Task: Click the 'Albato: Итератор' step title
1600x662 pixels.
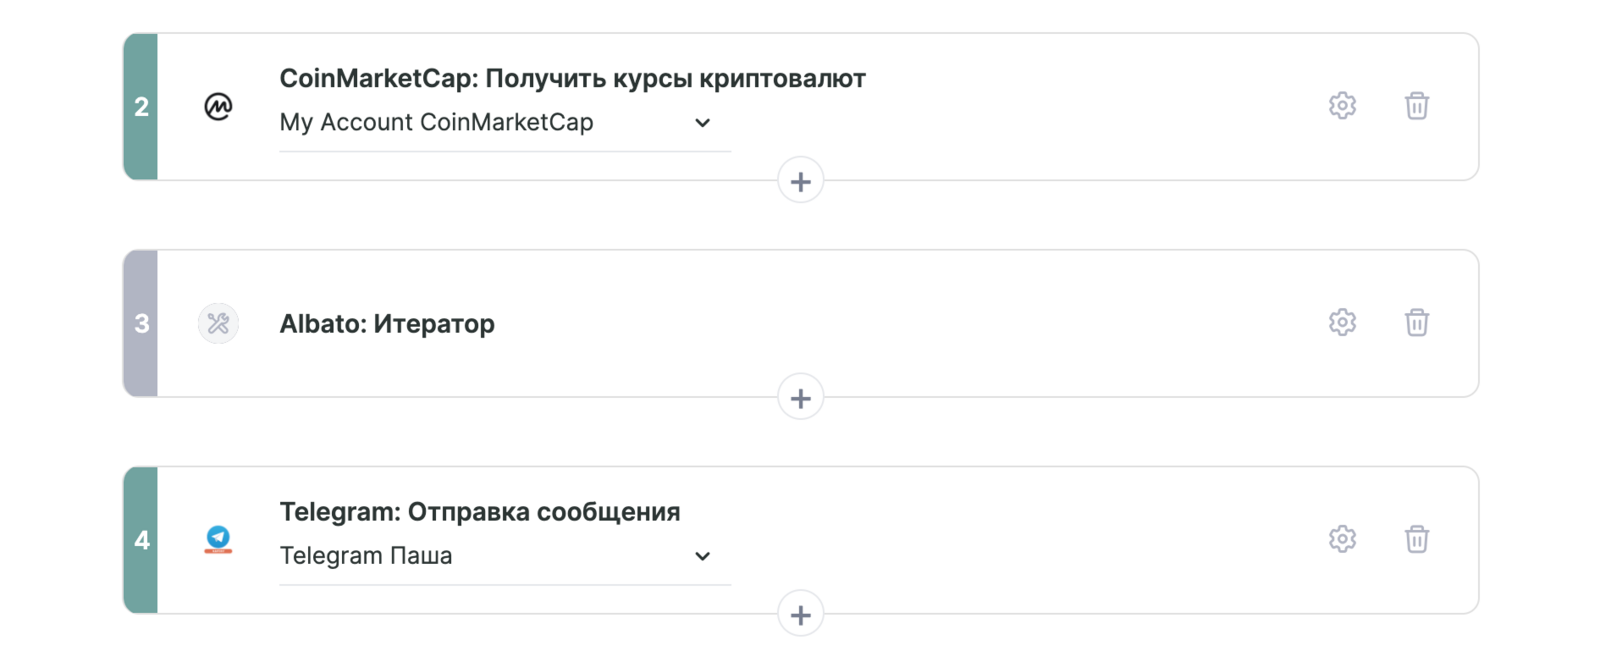Action: (x=387, y=324)
